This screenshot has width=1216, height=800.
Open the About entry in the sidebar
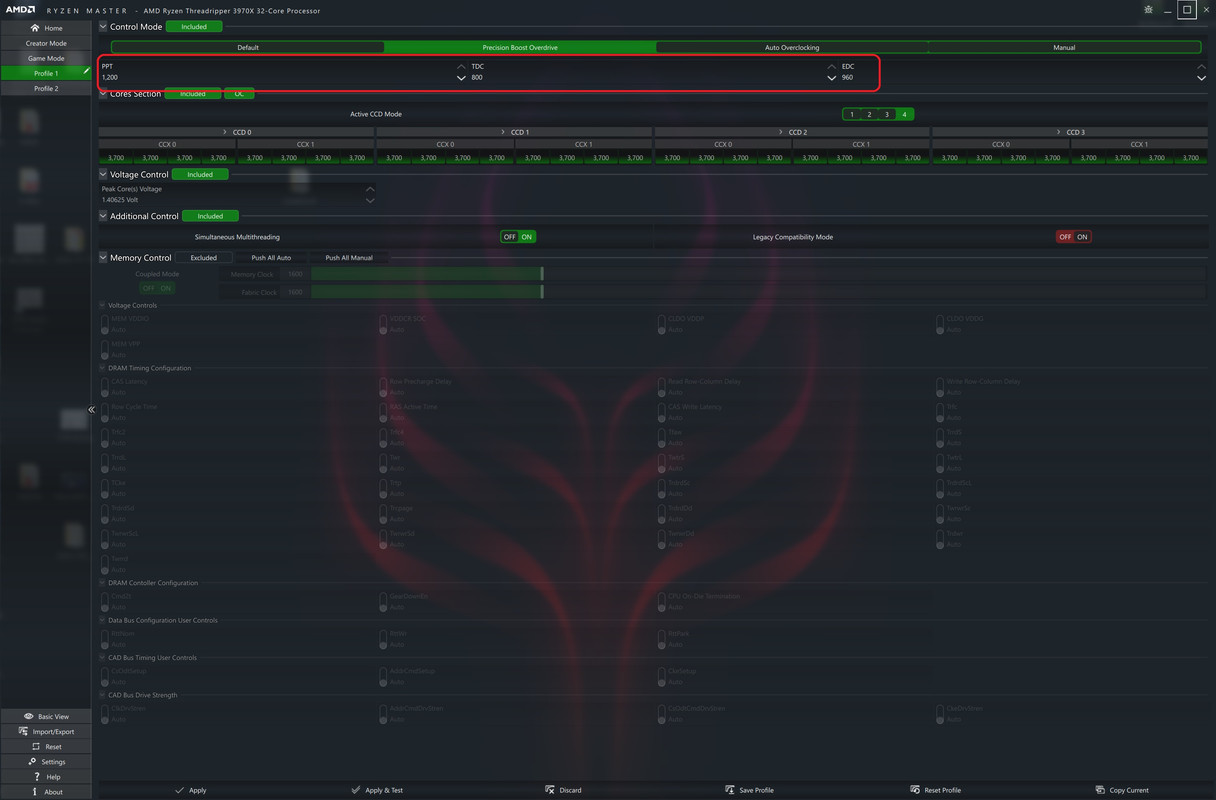[46, 791]
